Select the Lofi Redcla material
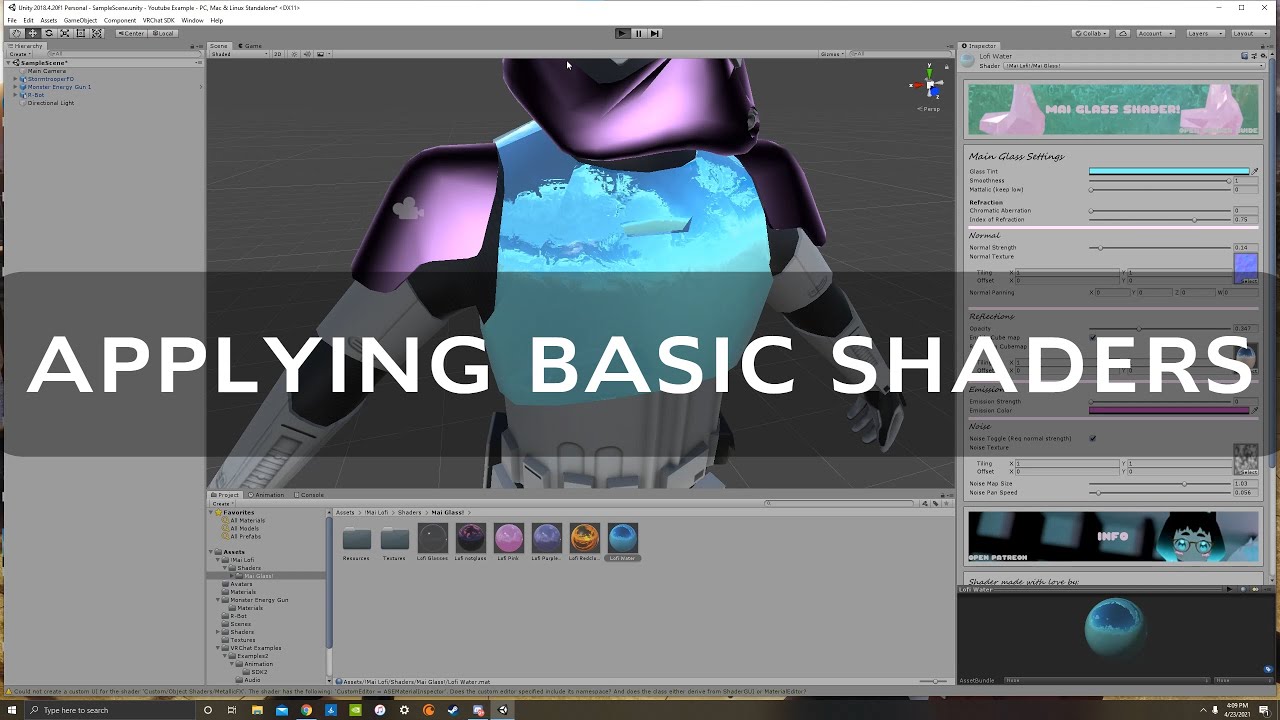Viewport: 1280px width, 720px height. (x=584, y=542)
